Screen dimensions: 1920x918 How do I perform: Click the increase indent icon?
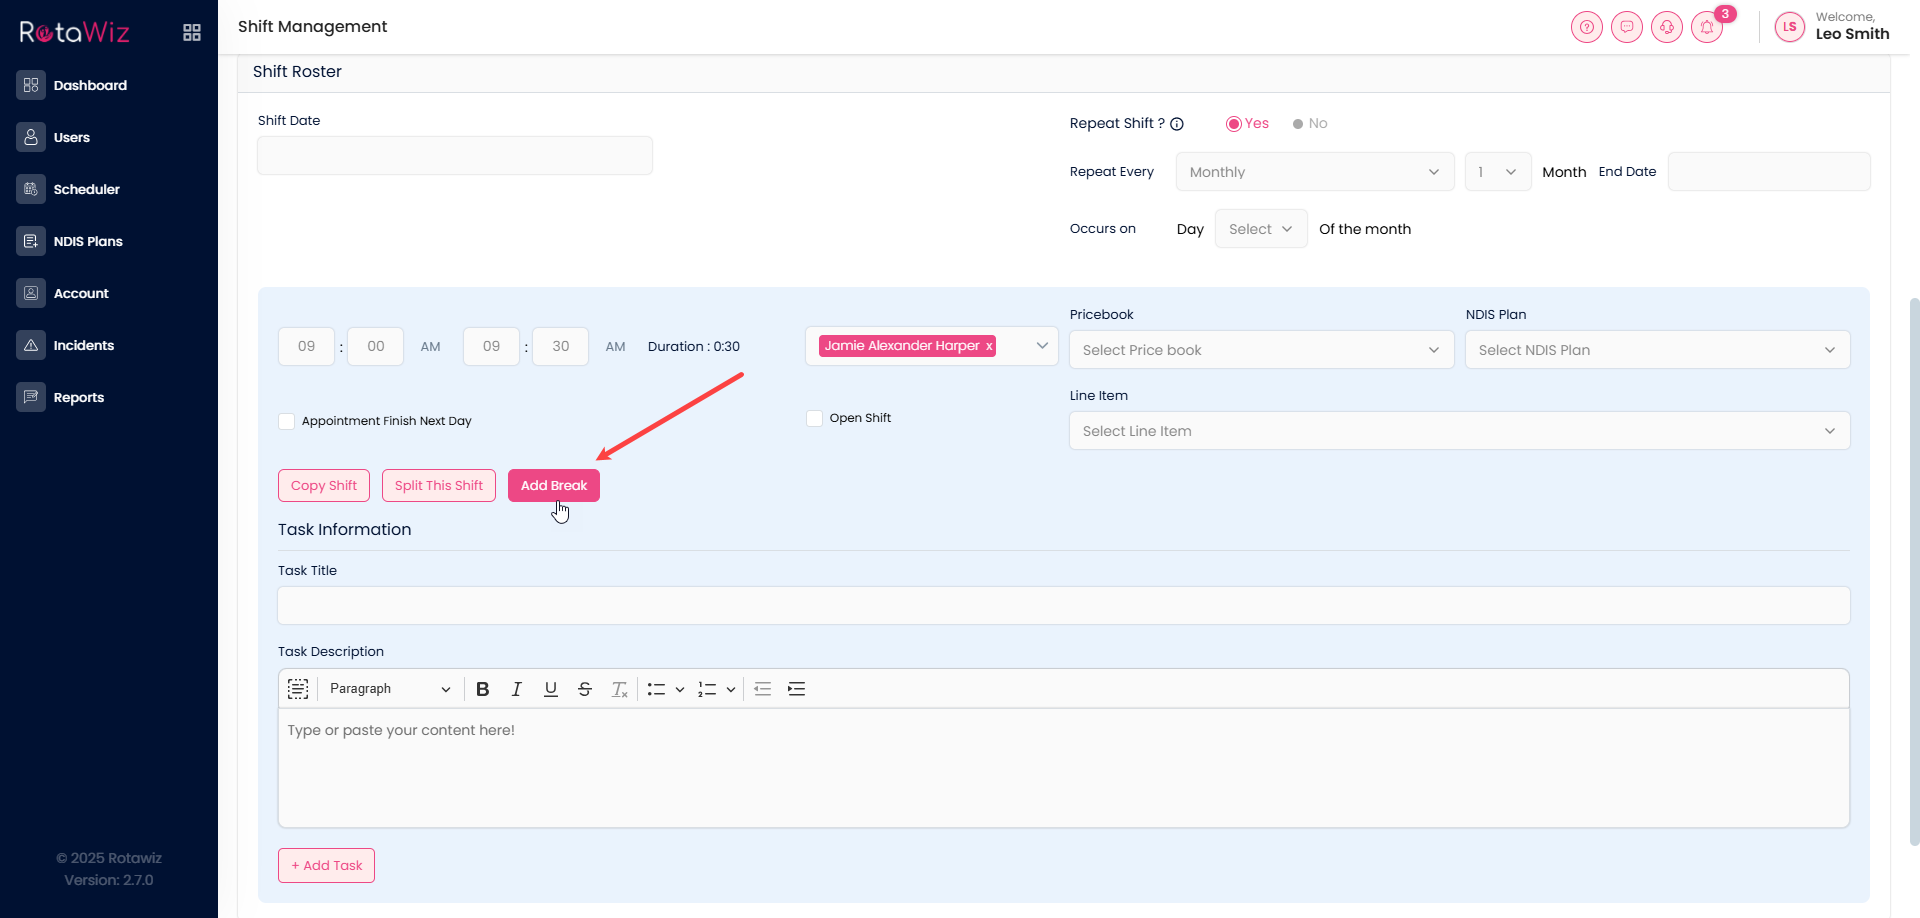[x=796, y=689]
